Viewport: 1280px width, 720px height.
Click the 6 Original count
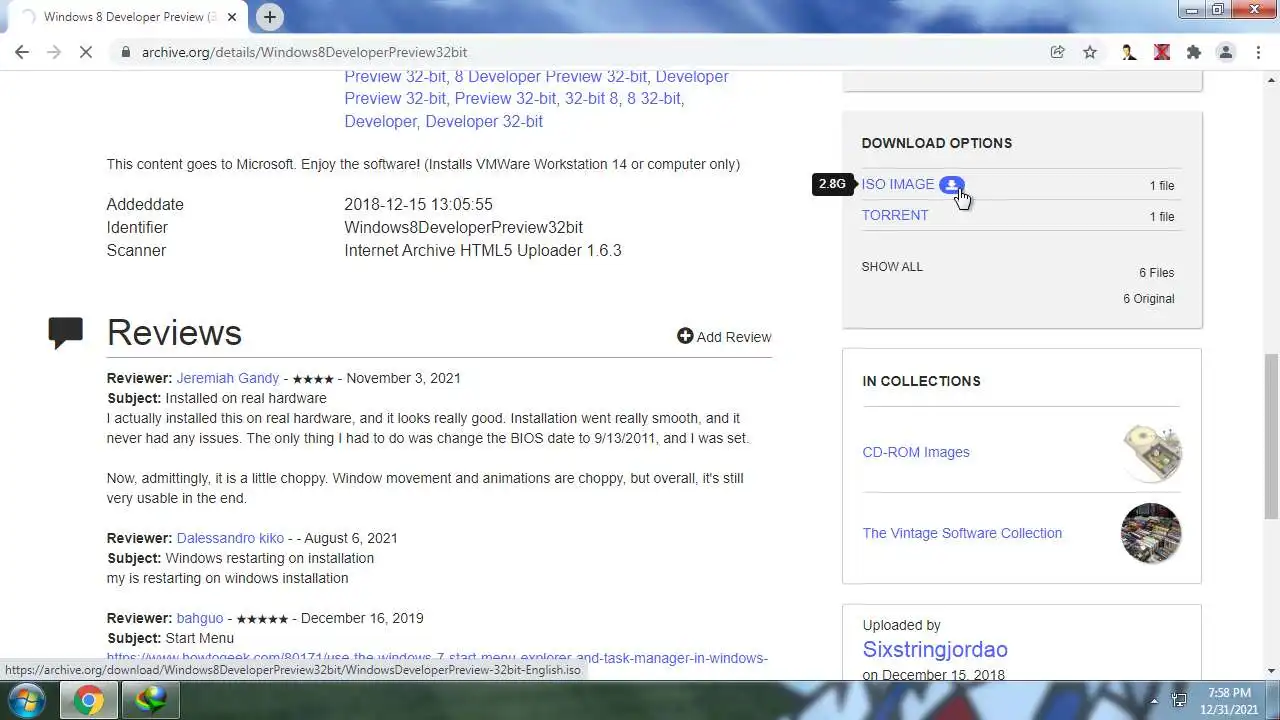[1149, 299]
